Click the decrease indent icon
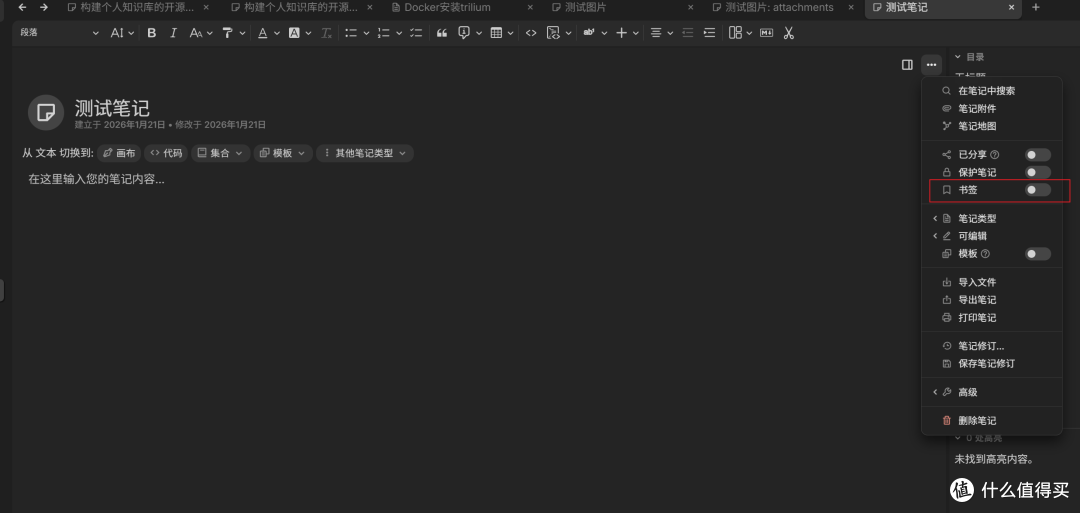This screenshot has width=1080, height=513. point(687,32)
